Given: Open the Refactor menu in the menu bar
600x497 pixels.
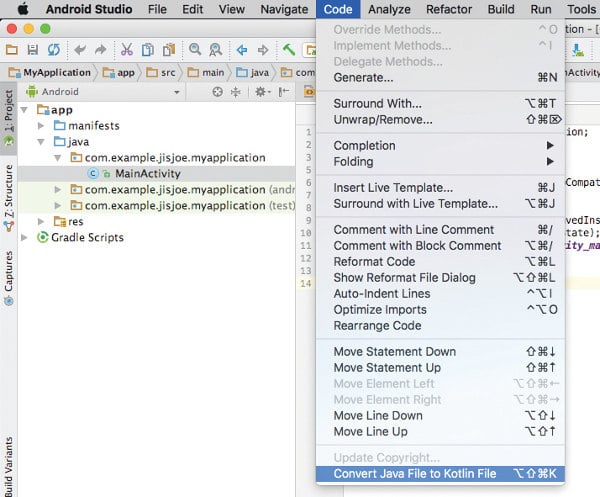Looking at the screenshot, I should (x=449, y=9).
